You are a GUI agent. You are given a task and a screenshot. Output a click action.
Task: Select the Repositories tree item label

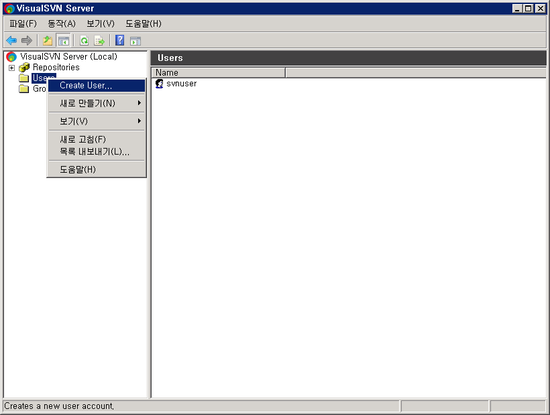[x=56, y=67]
